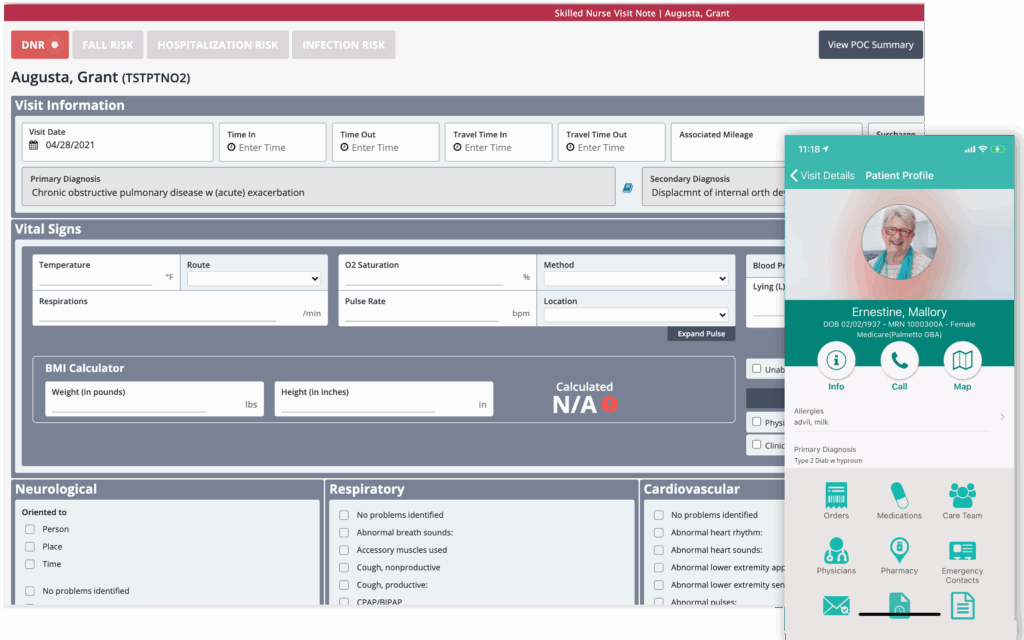Open the temperature Route dropdown
Viewport: 1024px width, 640px height.
click(254, 279)
